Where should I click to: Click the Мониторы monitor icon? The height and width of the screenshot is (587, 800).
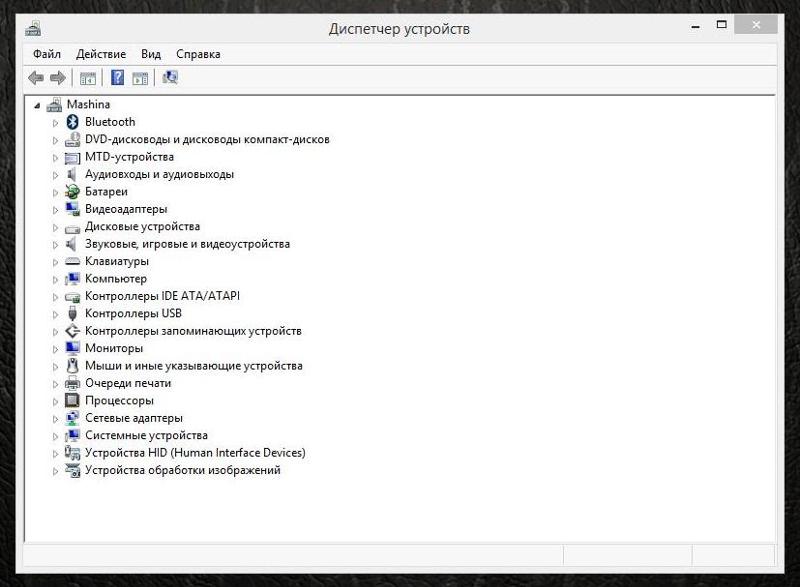pos(72,348)
